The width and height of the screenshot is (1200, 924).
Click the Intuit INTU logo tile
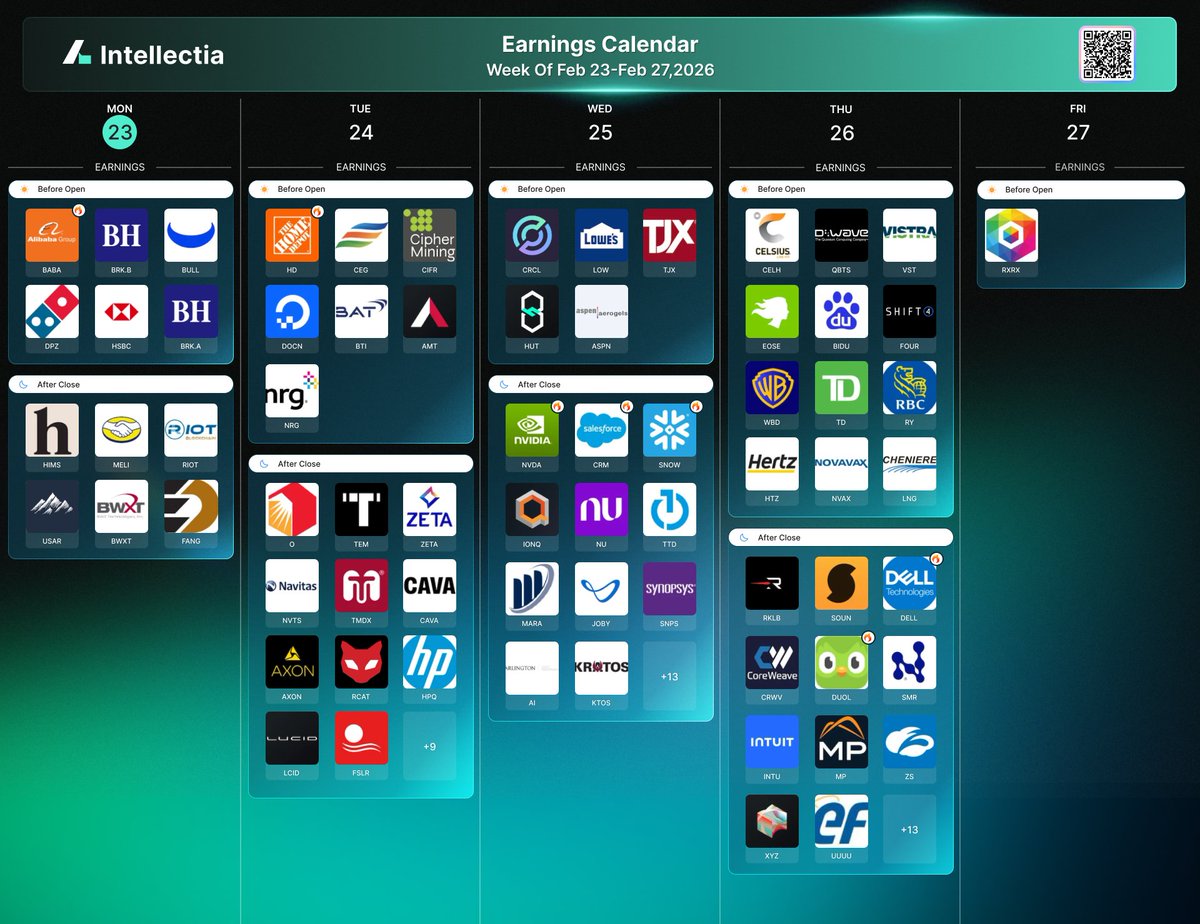772,742
